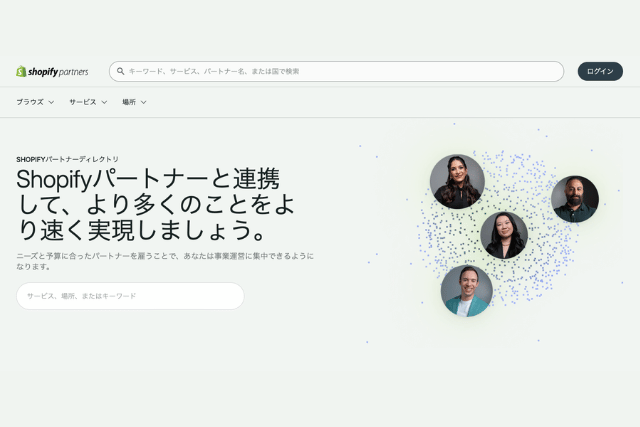The height and width of the screenshot is (427, 640).
Task: Click the long-haired woman's portrait at top of cluster
Action: (x=457, y=181)
